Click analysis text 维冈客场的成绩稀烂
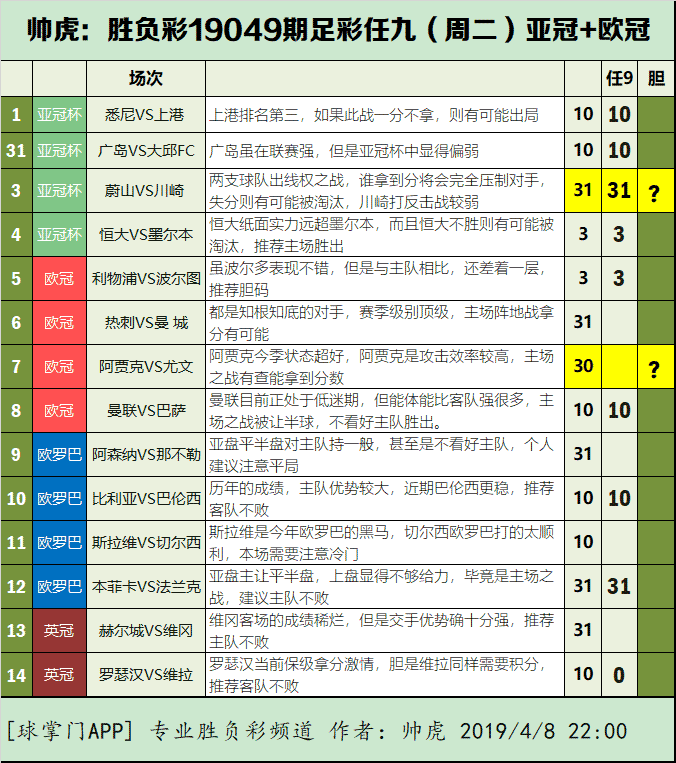 point(276,620)
